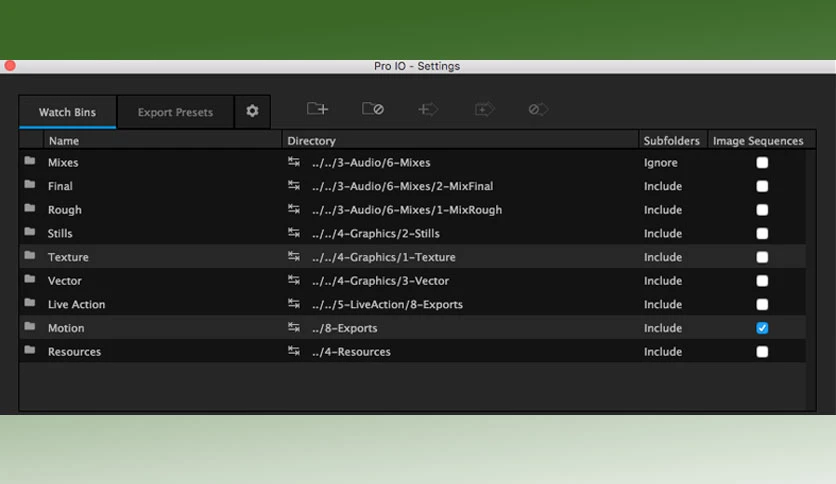Screen dimensions: 836x484
Task: Select the 'Motion' bin name
Action: click(x=66, y=328)
